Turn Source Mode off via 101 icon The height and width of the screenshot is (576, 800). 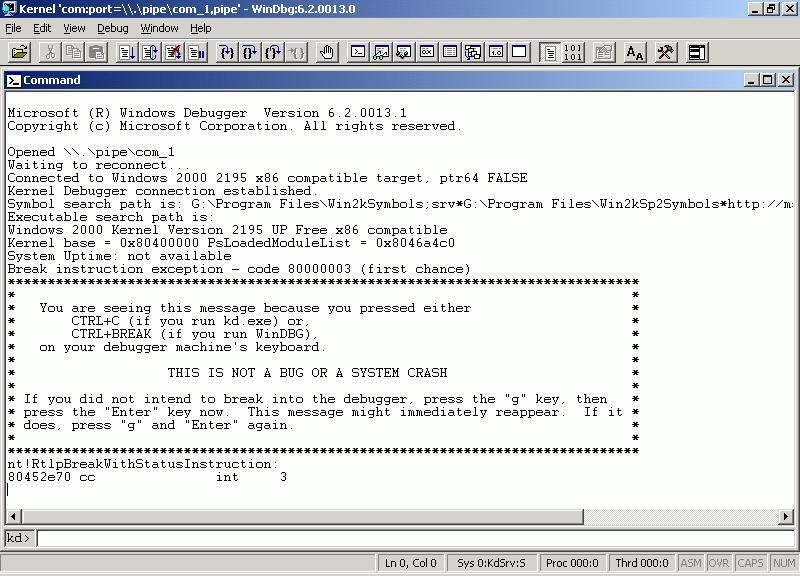click(x=572, y=52)
